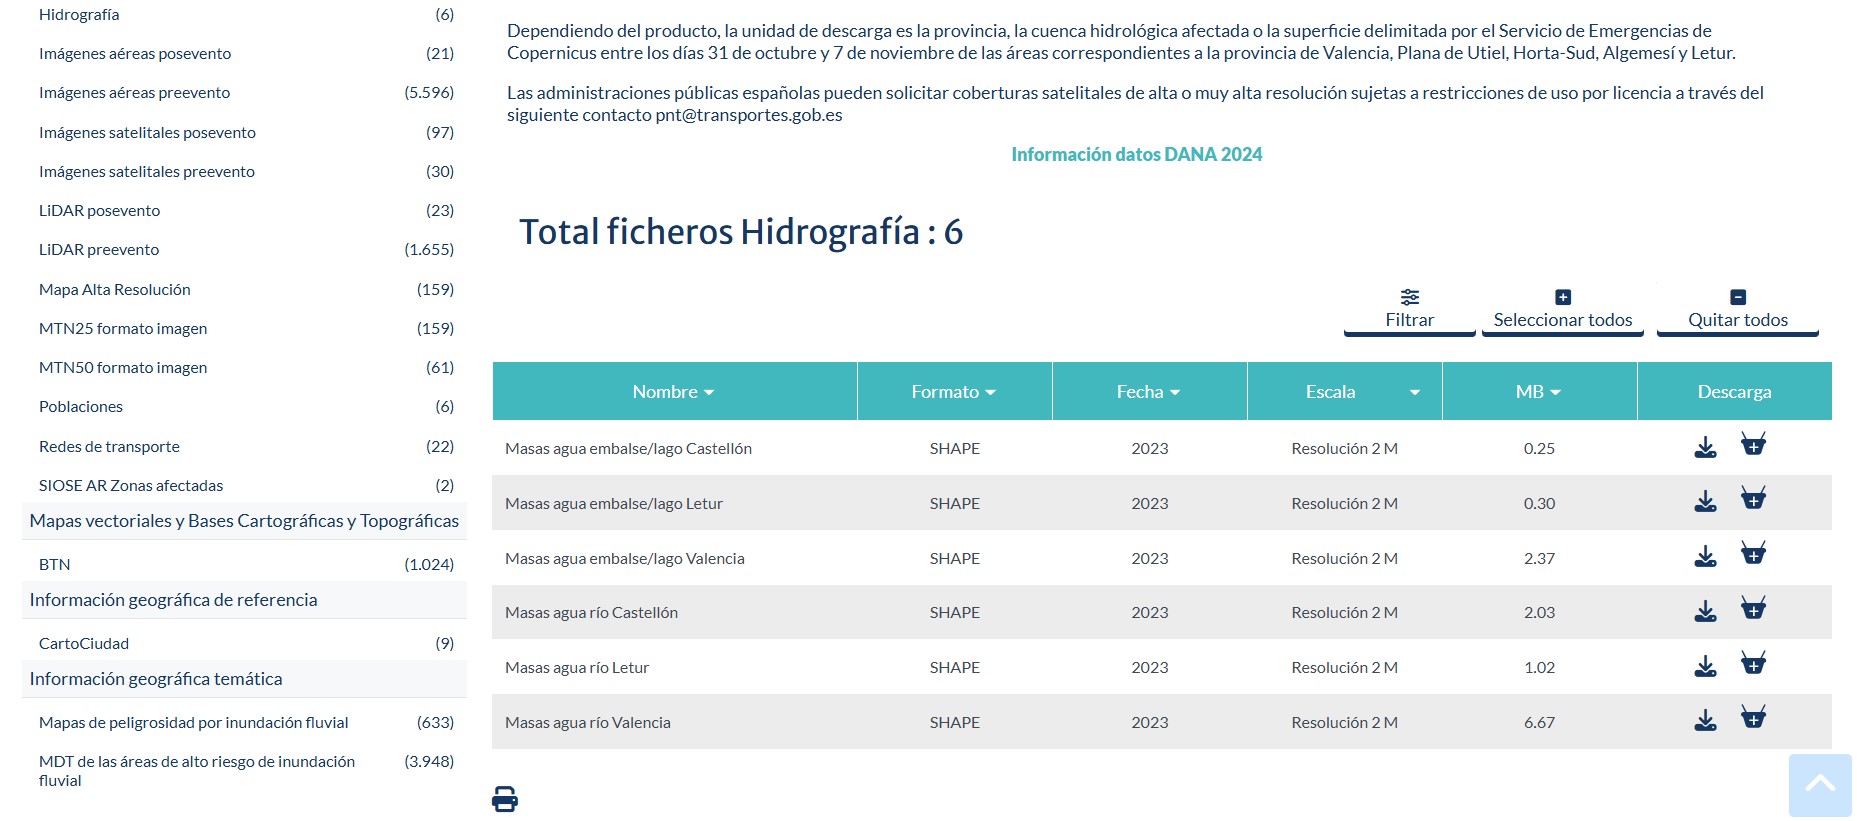
Task: Open the Filtrar filter options
Action: coord(1409,310)
